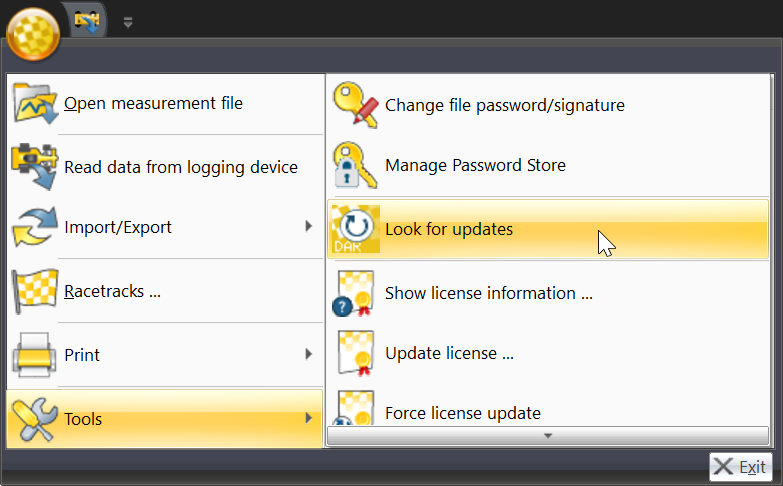Click the race car logging device icon
The height and width of the screenshot is (486, 783).
pos(34,166)
